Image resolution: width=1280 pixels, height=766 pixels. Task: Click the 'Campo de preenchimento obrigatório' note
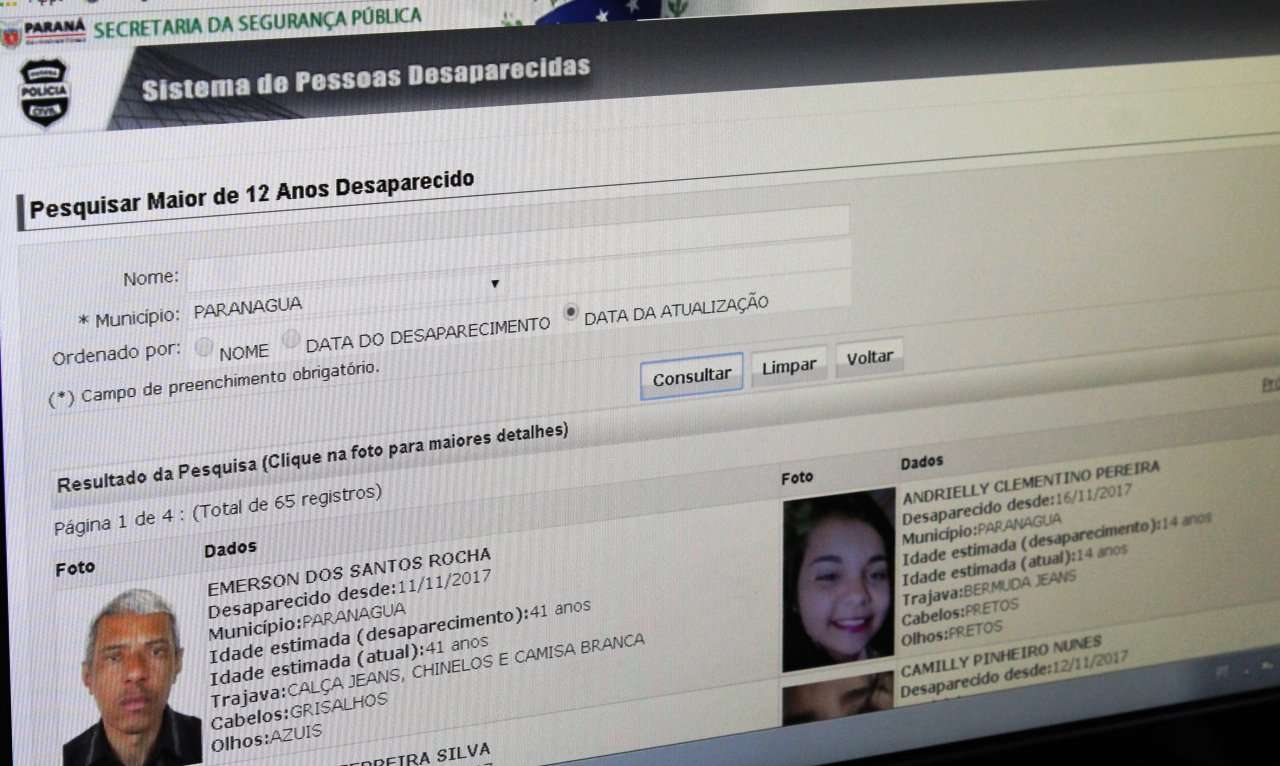pyautogui.click(x=215, y=382)
